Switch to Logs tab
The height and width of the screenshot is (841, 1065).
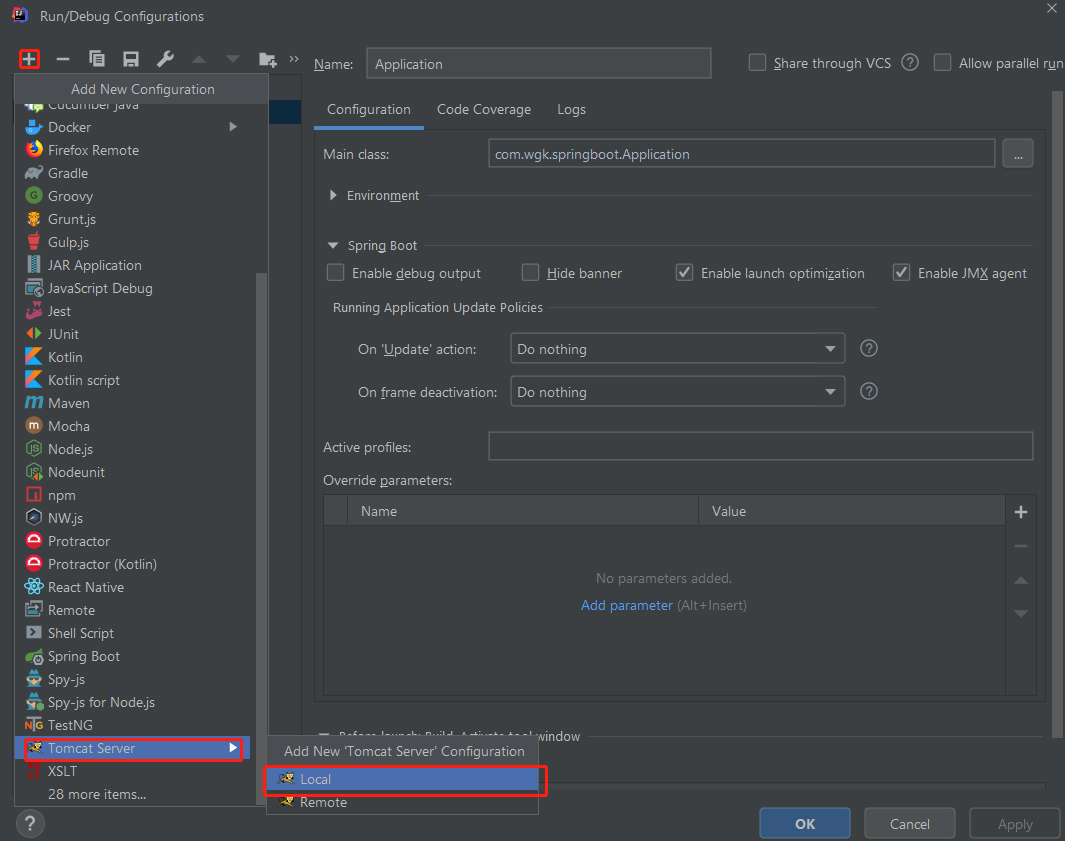click(571, 109)
